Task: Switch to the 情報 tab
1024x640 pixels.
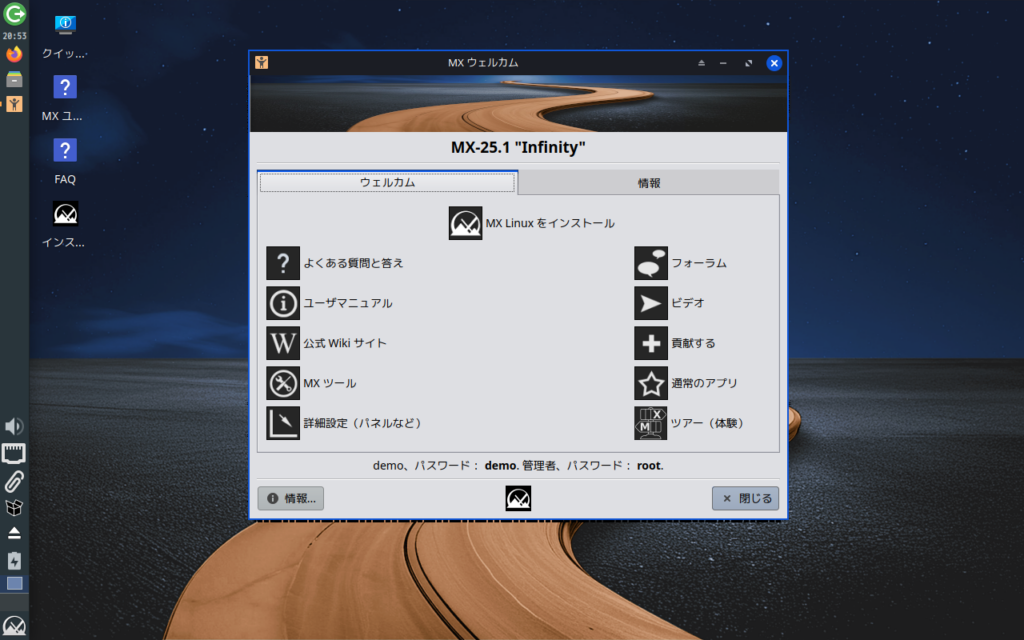Action: pyautogui.click(x=649, y=183)
